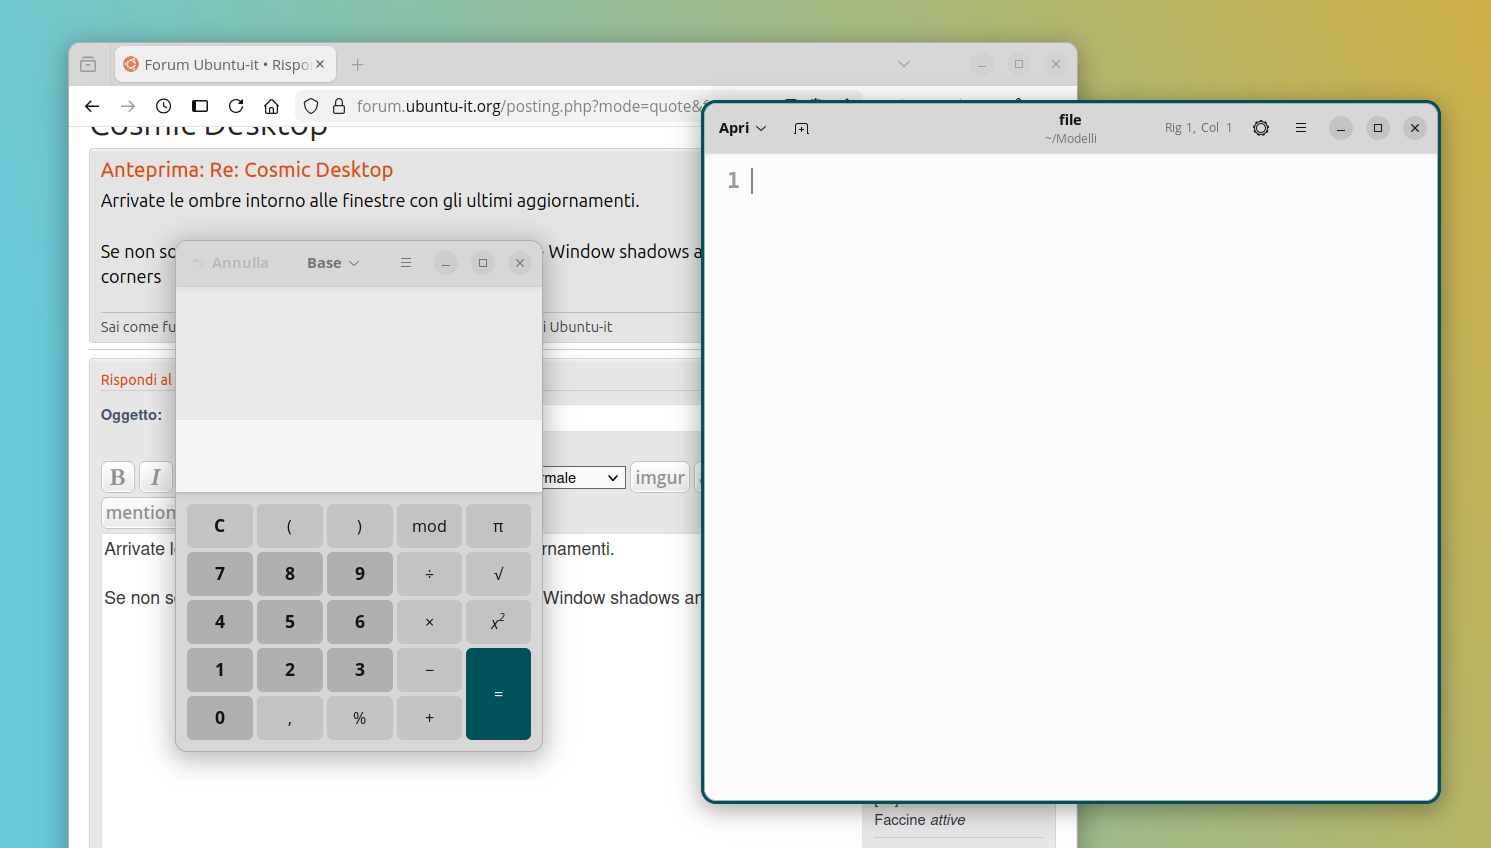Open the text editor view settings gear
Viewport: 1491px width, 848px height.
(x=1261, y=128)
